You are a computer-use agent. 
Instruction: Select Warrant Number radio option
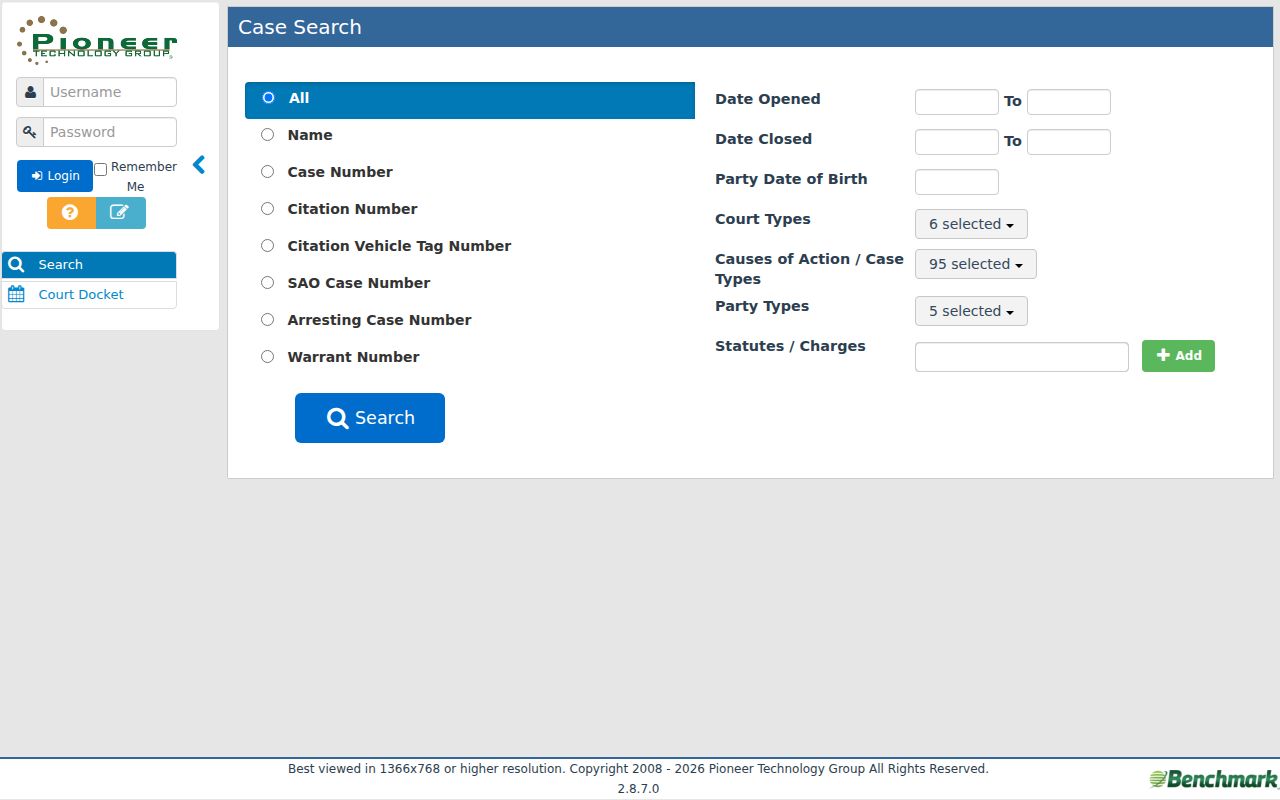(267, 357)
